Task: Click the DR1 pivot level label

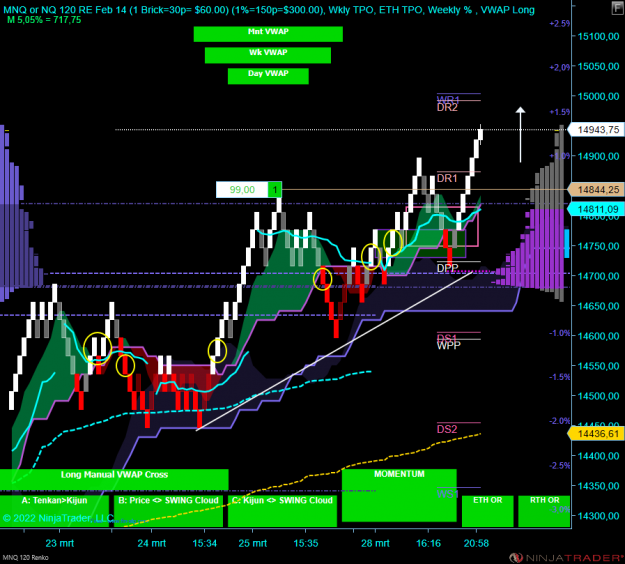Action: (x=447, y=179)
